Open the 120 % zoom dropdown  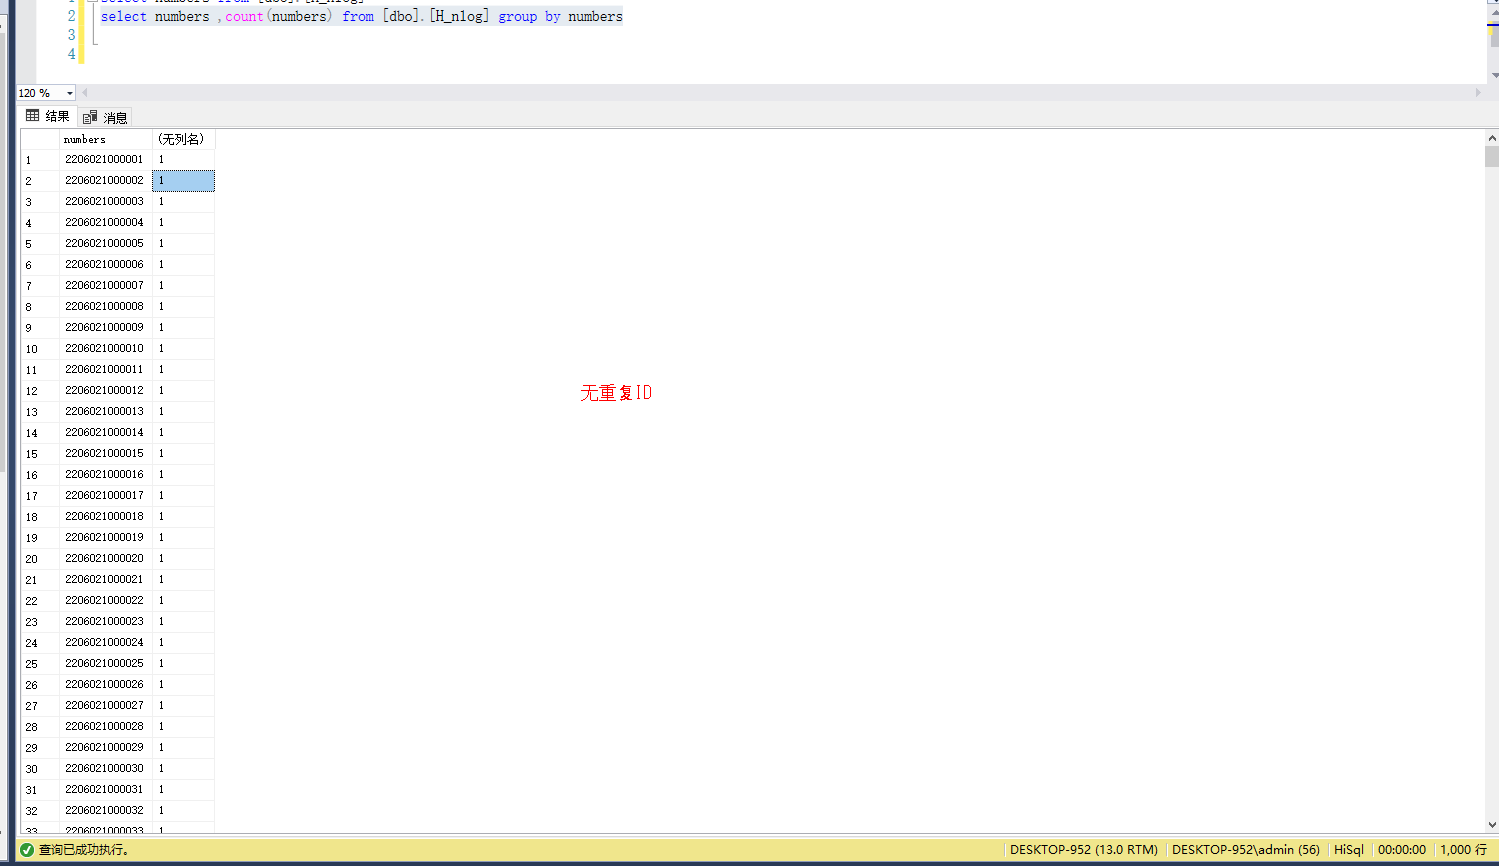pos(70,93)
